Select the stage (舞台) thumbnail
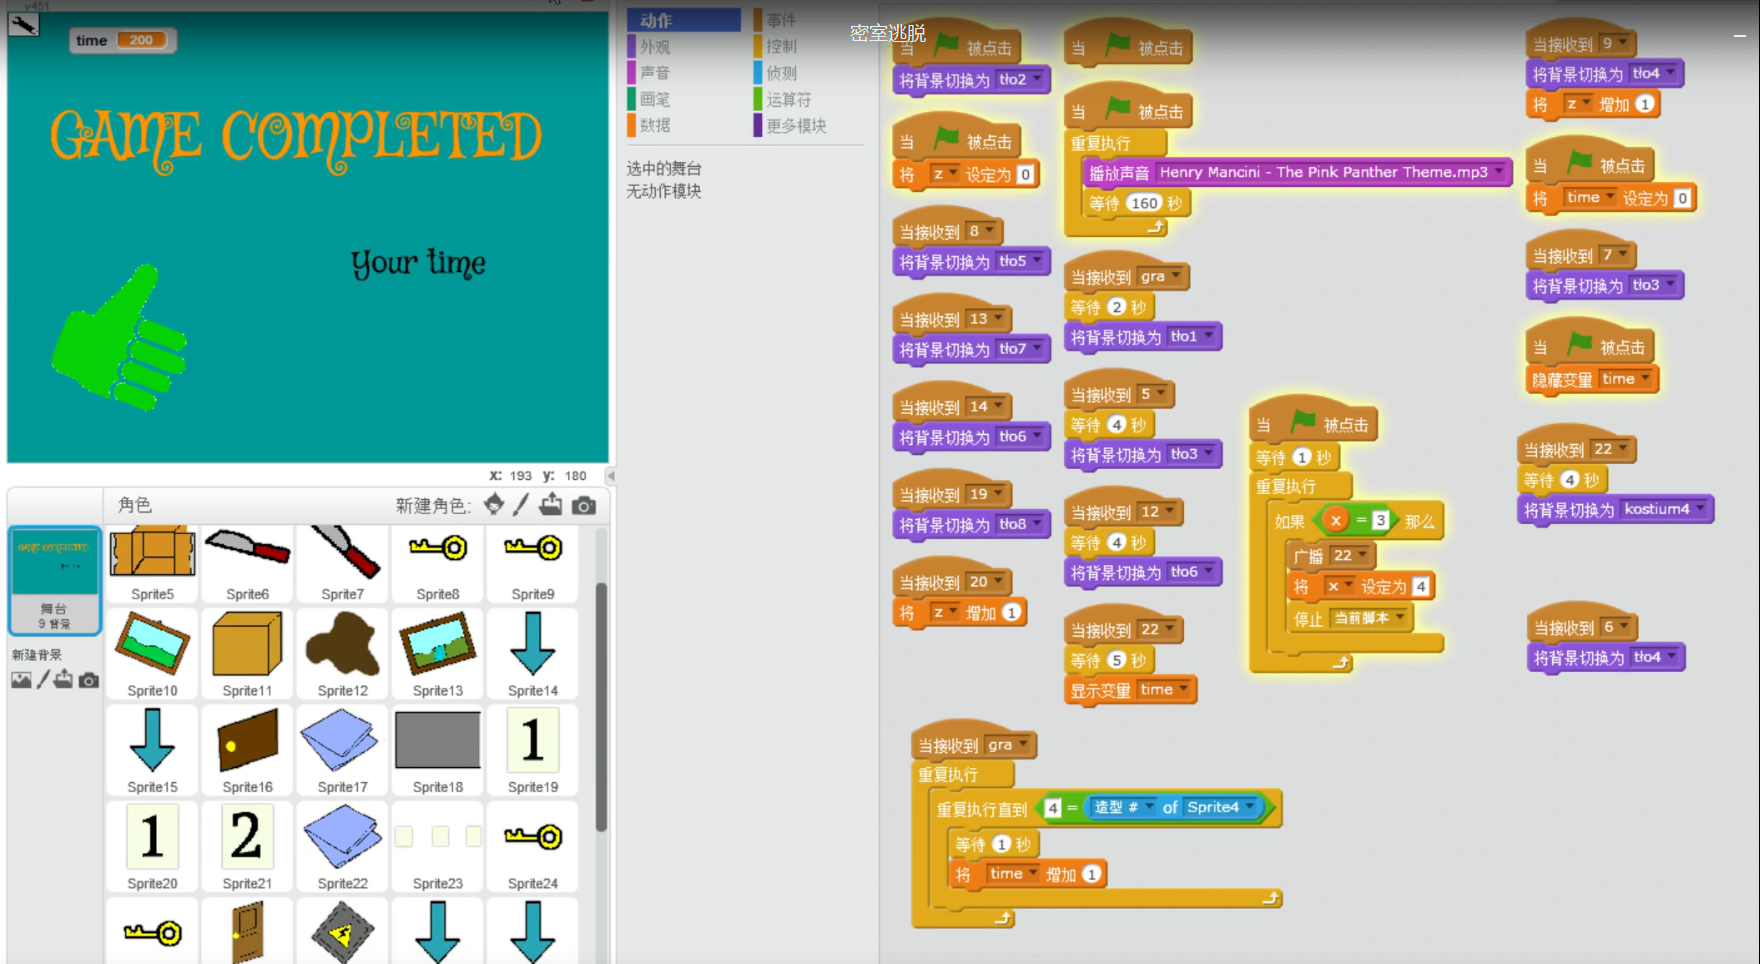1760x964 pixels. click(x=55, y=580)
